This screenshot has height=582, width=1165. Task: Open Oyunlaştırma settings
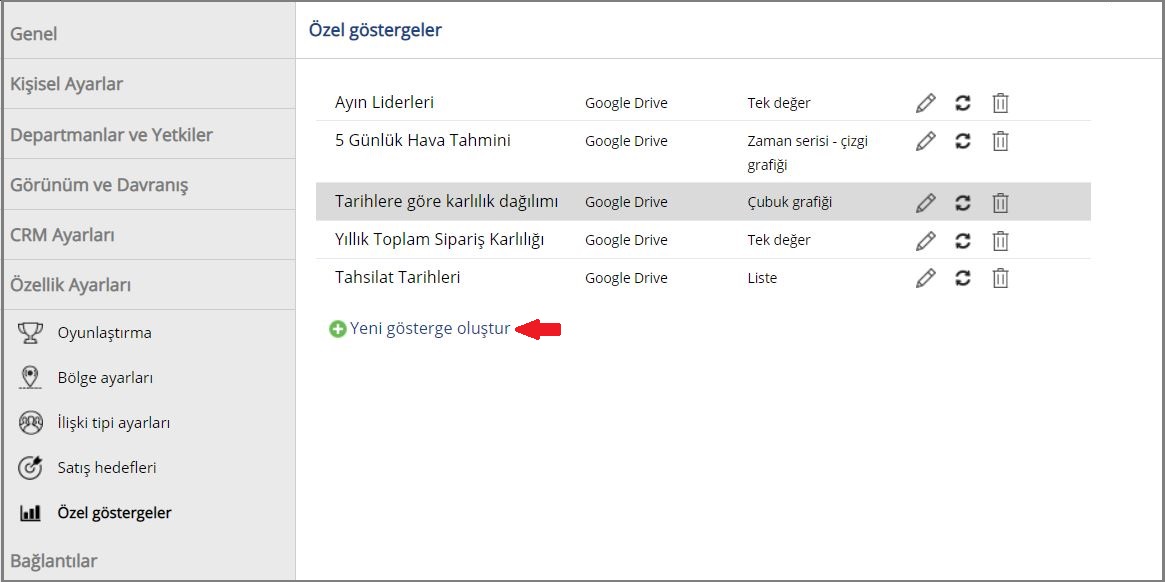(x=105, y=333)
